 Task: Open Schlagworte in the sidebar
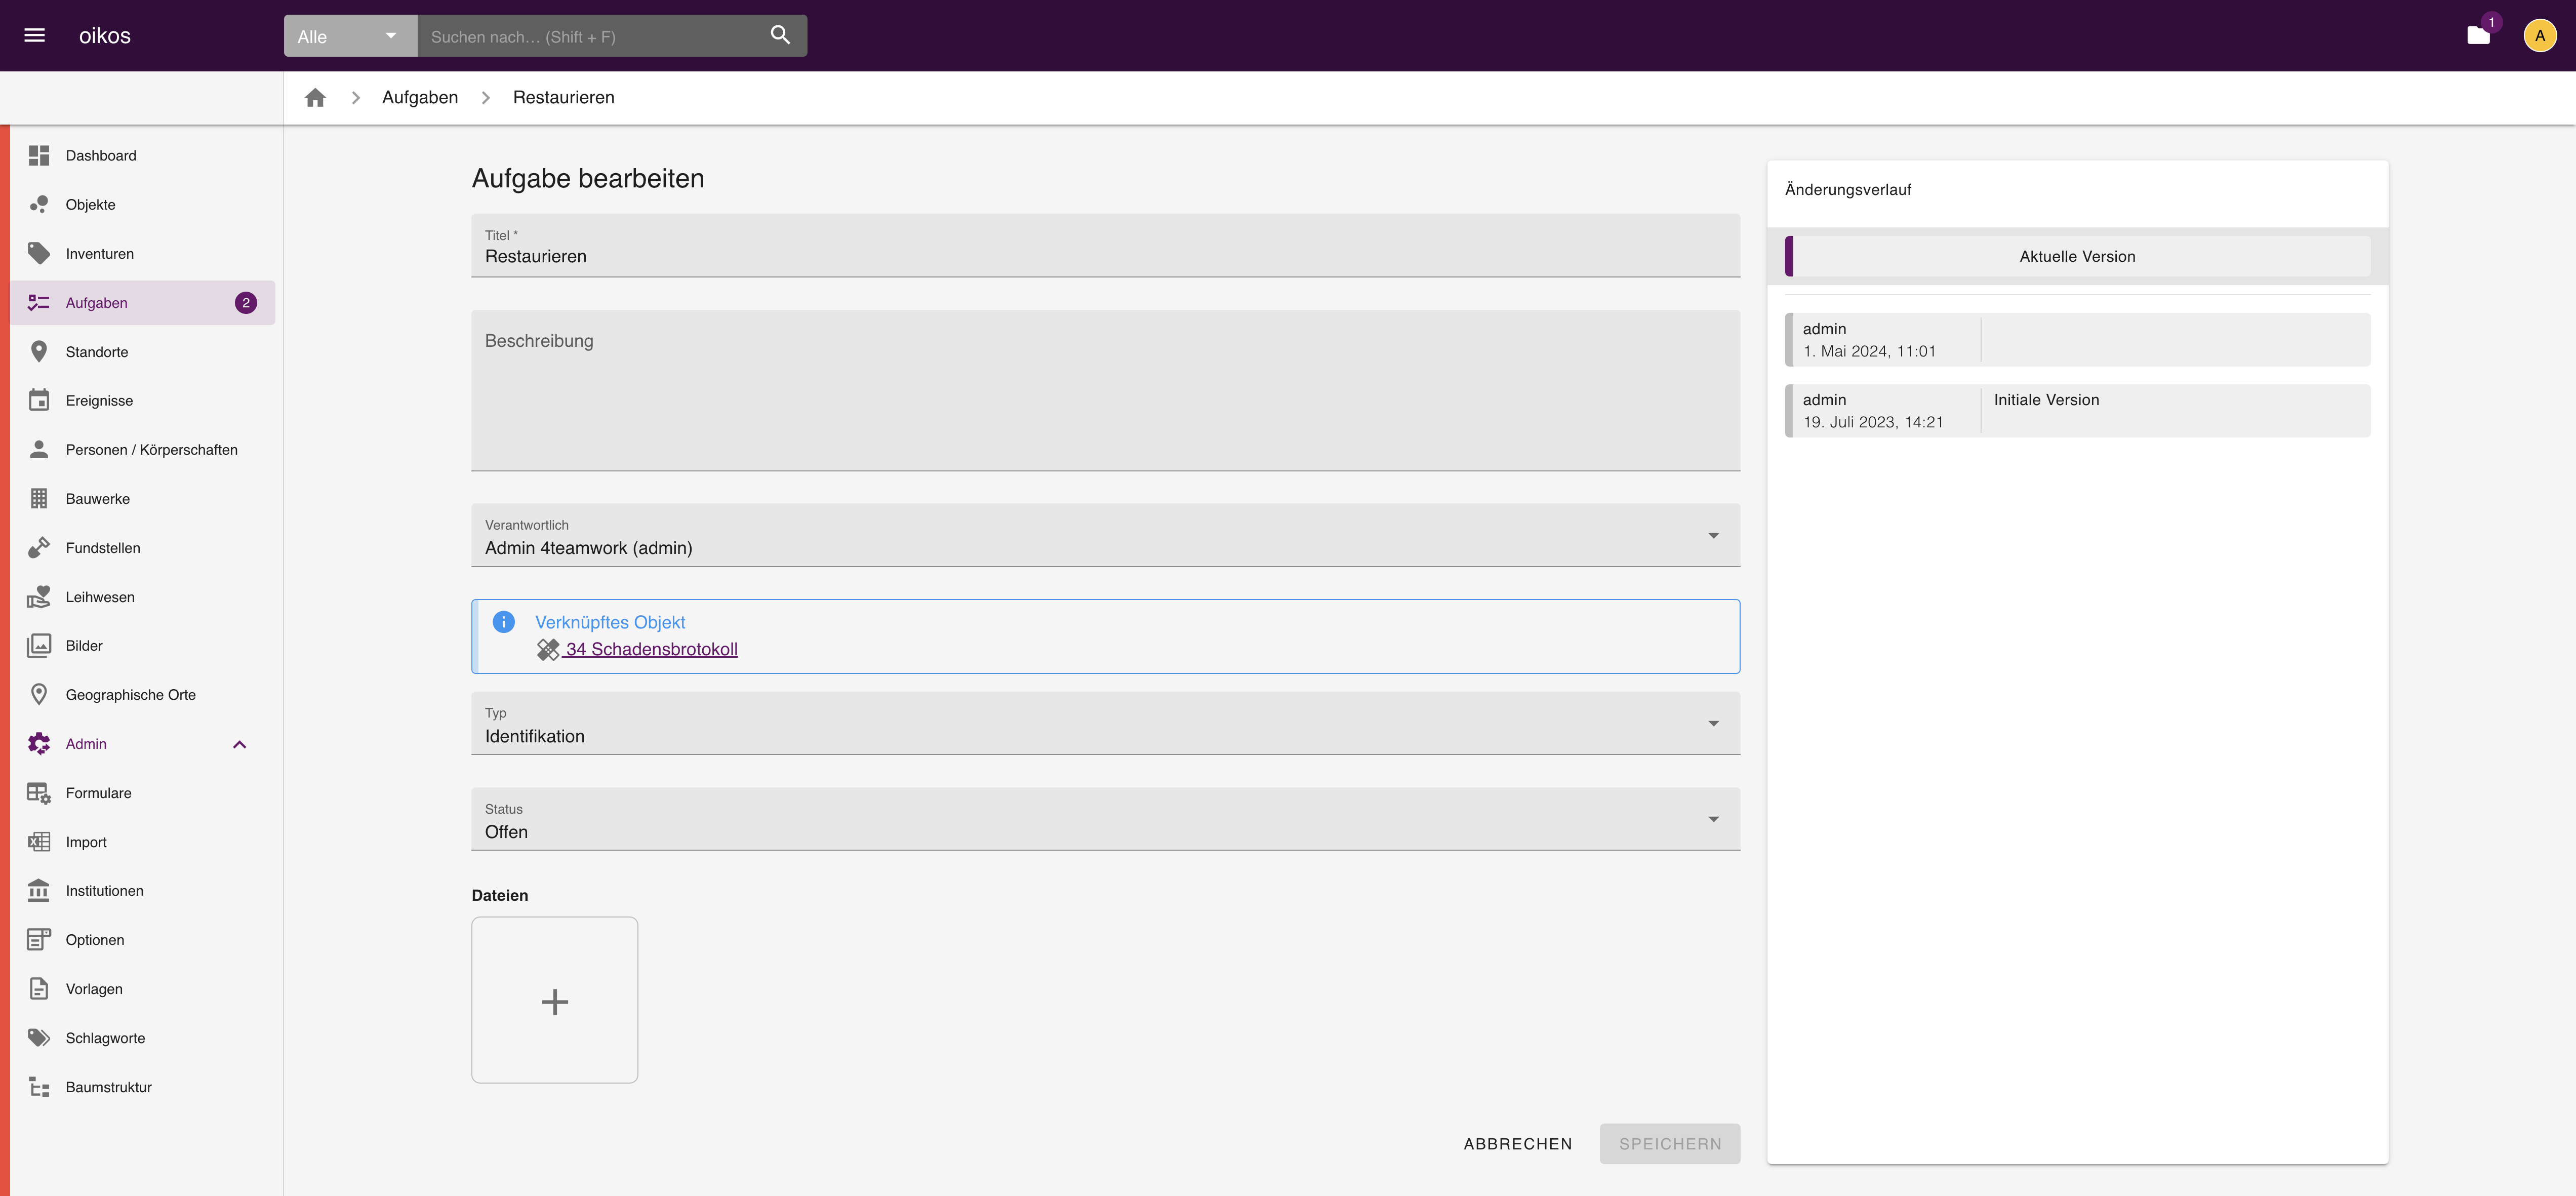pos(143,1038)
